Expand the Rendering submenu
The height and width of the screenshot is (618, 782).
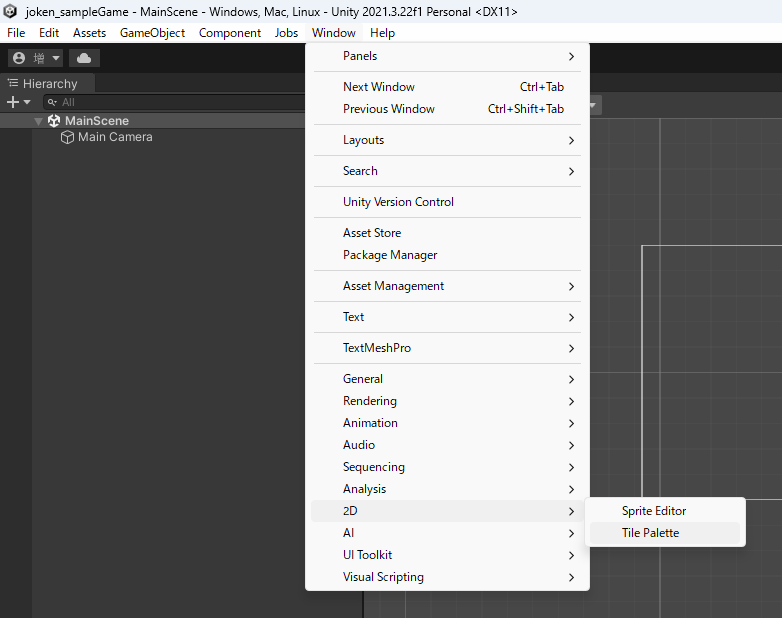447,401
